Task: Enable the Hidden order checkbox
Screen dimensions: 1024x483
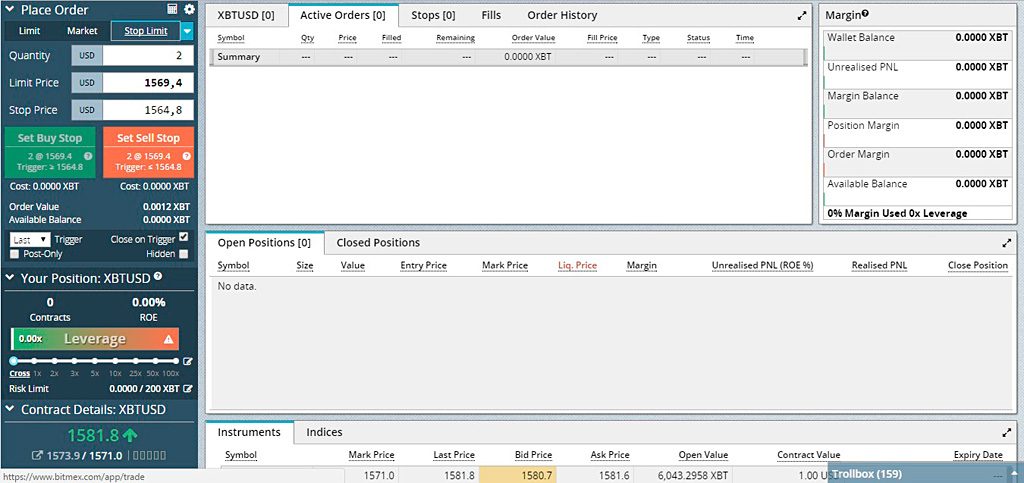Action: coord(184,254)
